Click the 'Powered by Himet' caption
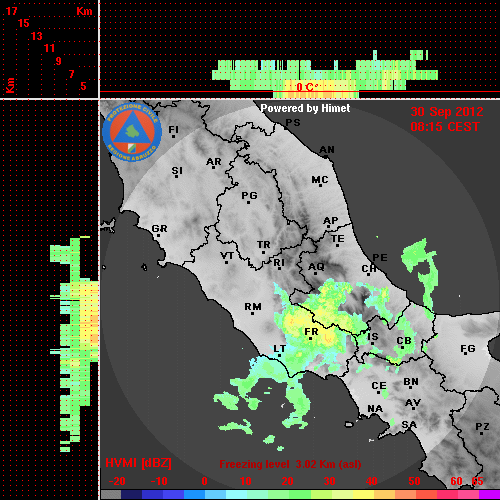 pyautogui.click(x=305, y=108)
